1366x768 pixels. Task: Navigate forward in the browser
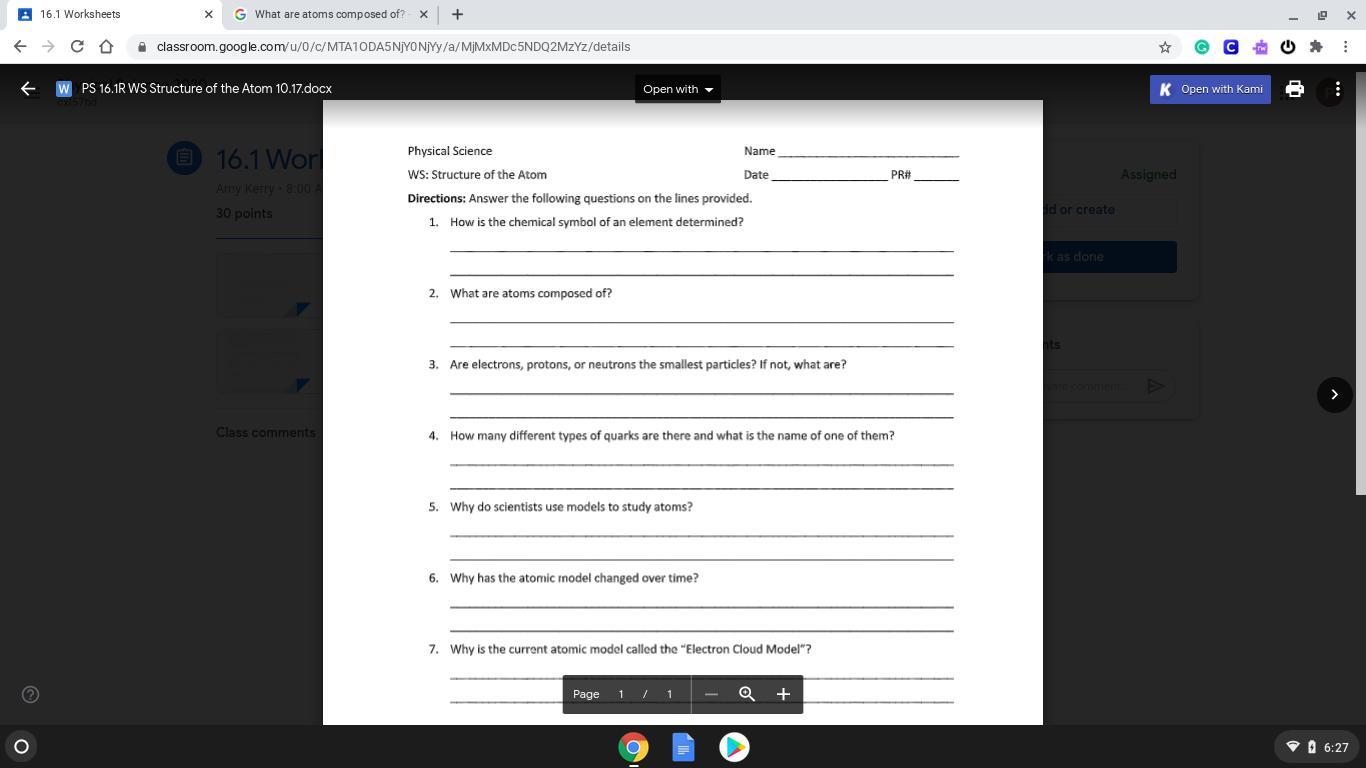[x=48, y=47]
